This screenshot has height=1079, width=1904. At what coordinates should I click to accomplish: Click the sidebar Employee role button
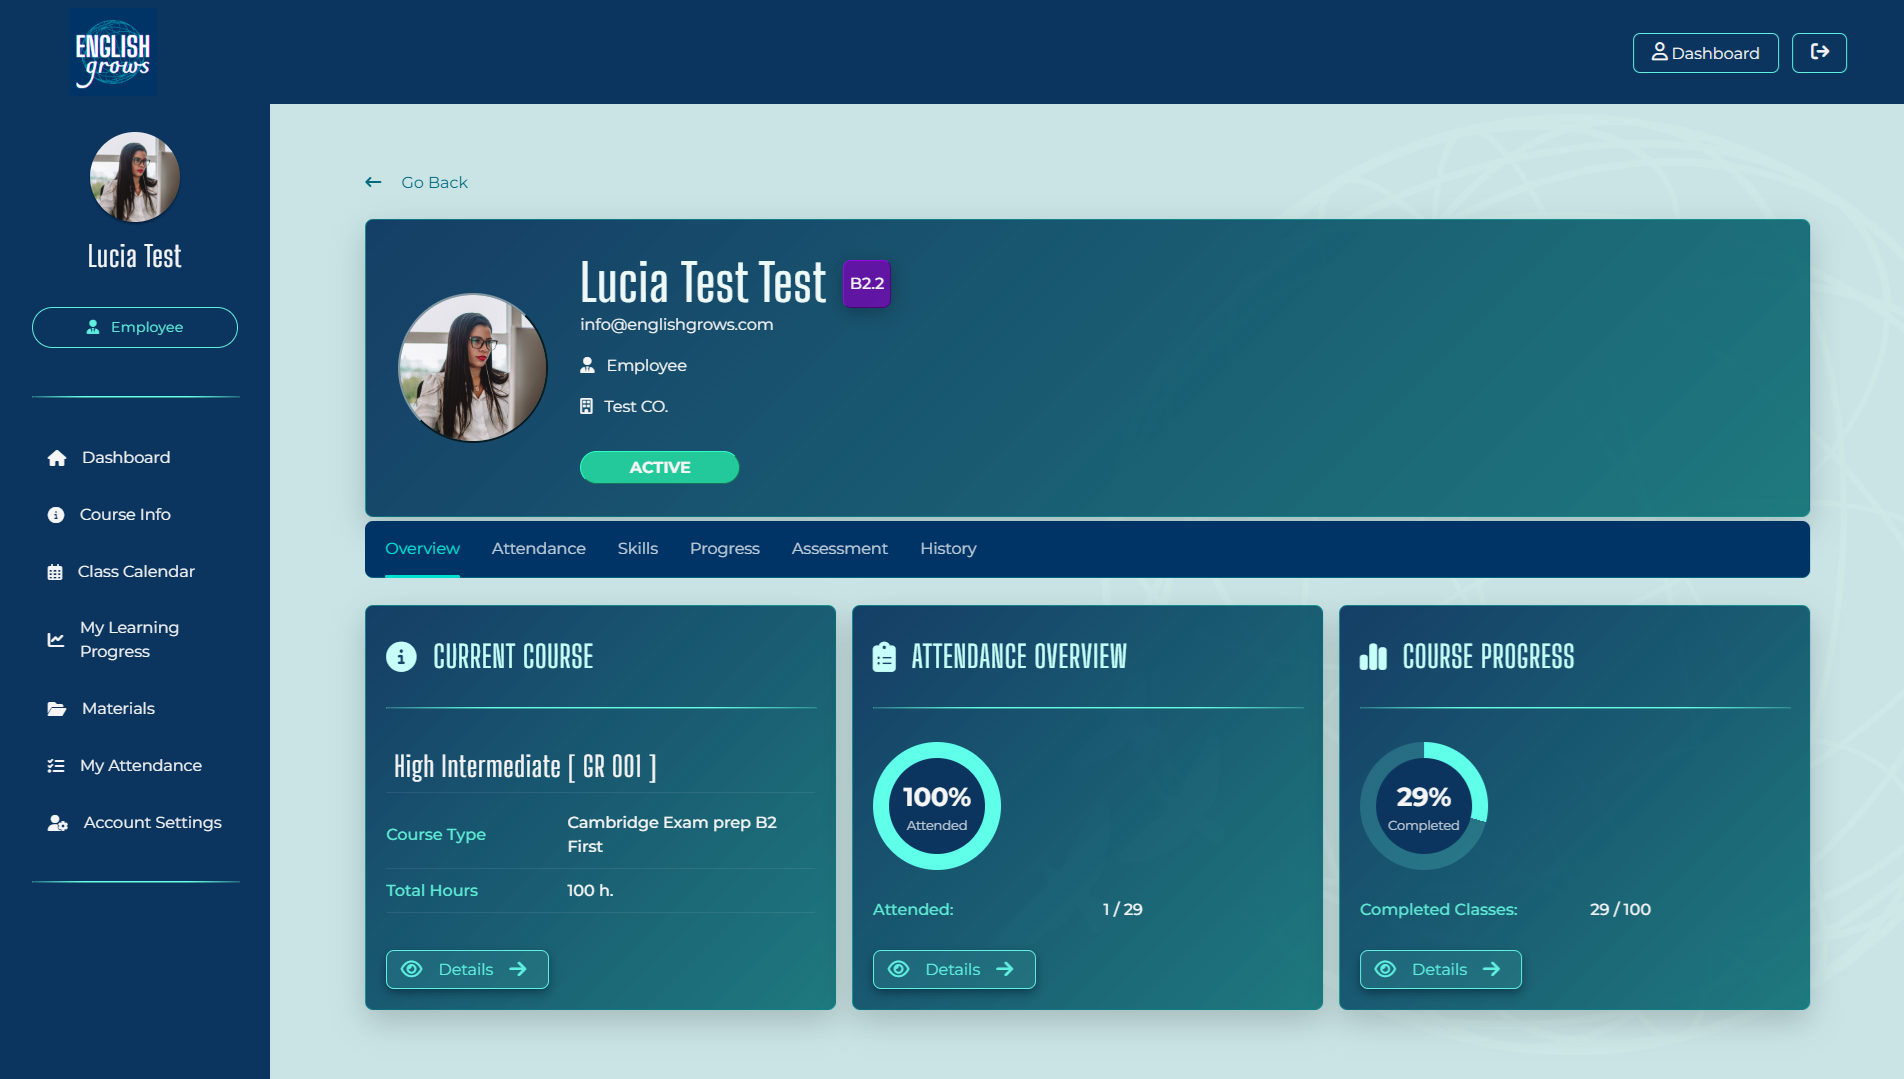(x=135, y=327)
